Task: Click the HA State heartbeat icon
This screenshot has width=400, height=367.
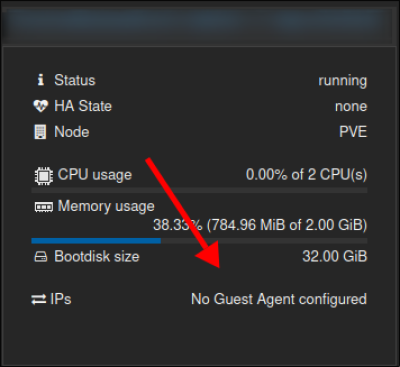Action: point(41,106)
